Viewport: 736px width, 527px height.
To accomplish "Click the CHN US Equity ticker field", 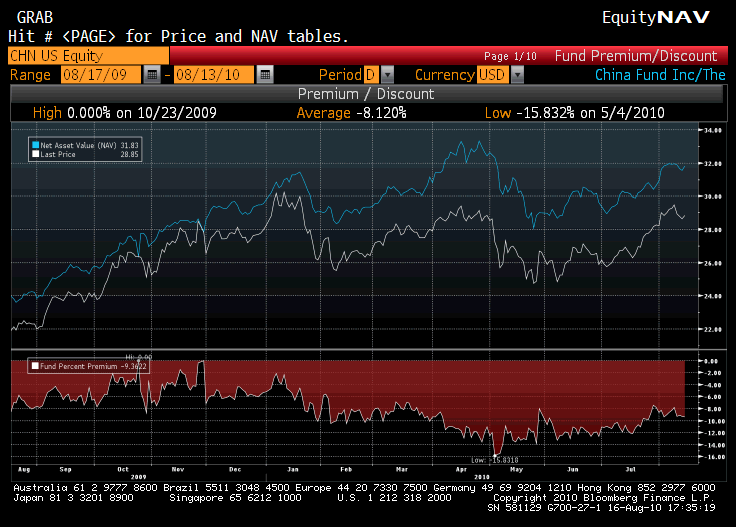I will (88, 56).
